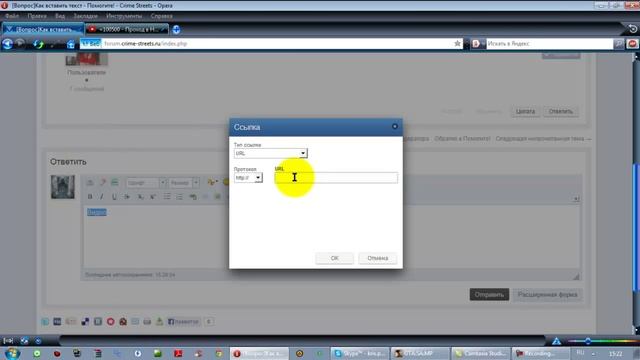The image size is (640, 360).
Task: Close the Ссылка dialog with X icon
Action: pos(395,127)
